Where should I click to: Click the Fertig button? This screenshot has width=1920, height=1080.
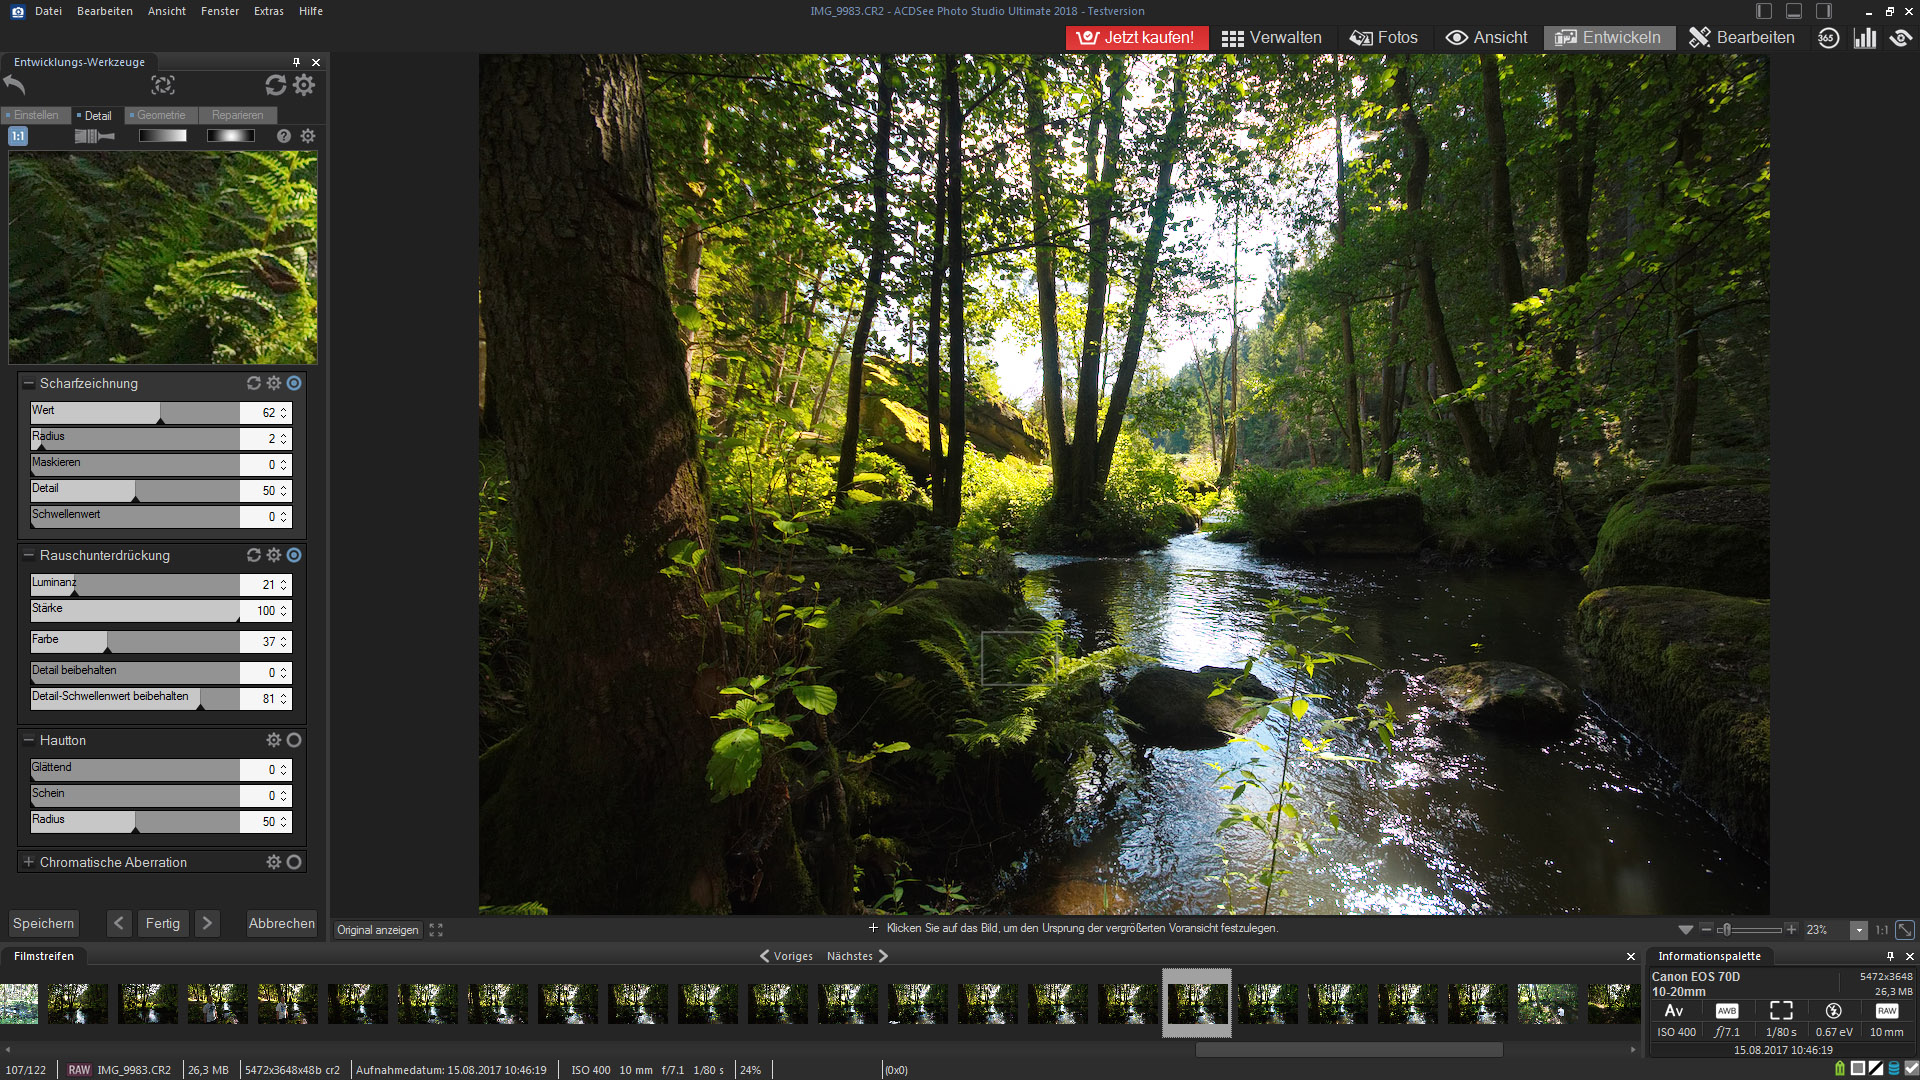pos(162,923)
